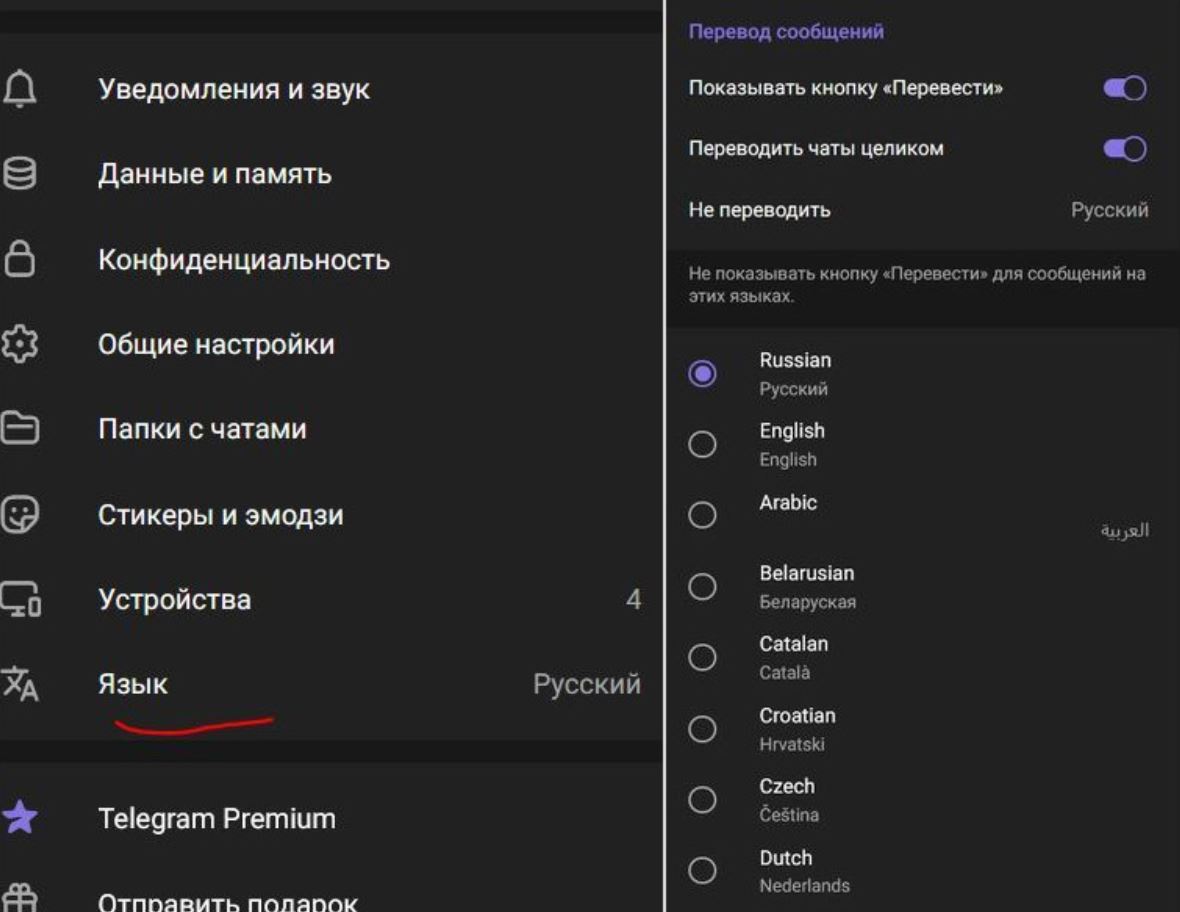Click the gear icon for general settings

[19, 345]
